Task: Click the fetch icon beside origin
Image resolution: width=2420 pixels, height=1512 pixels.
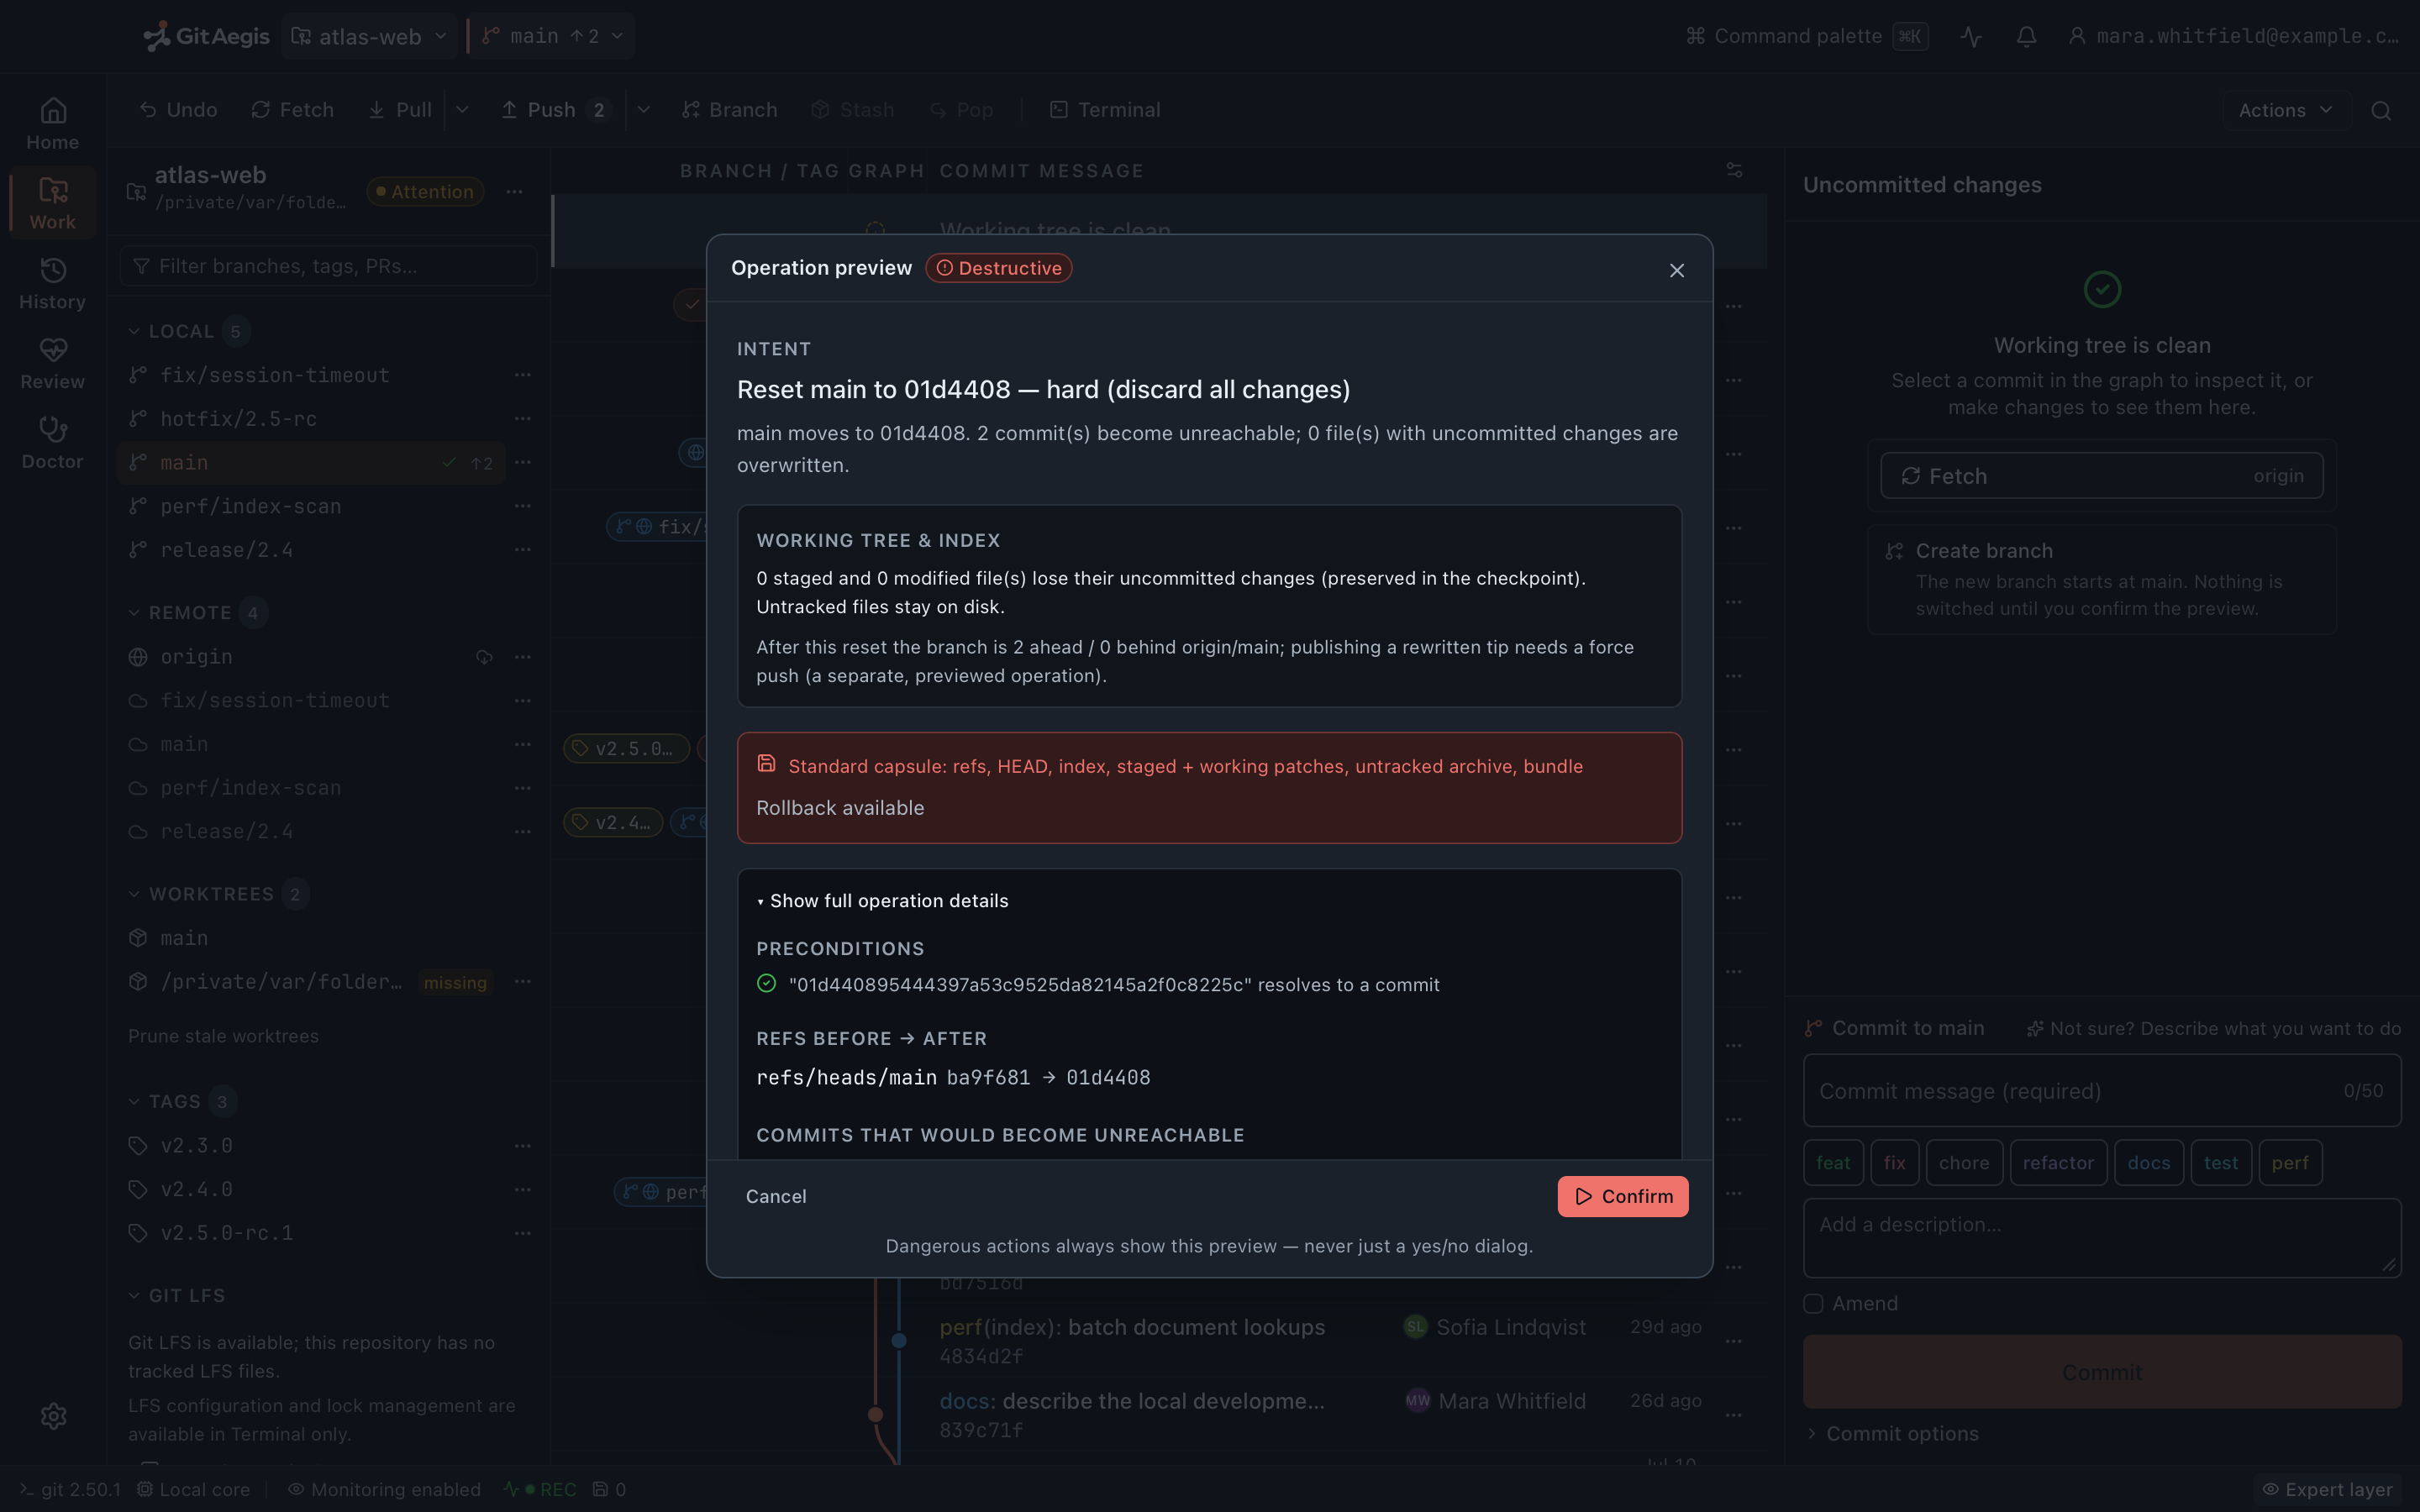Action: (x=484, y=657)
